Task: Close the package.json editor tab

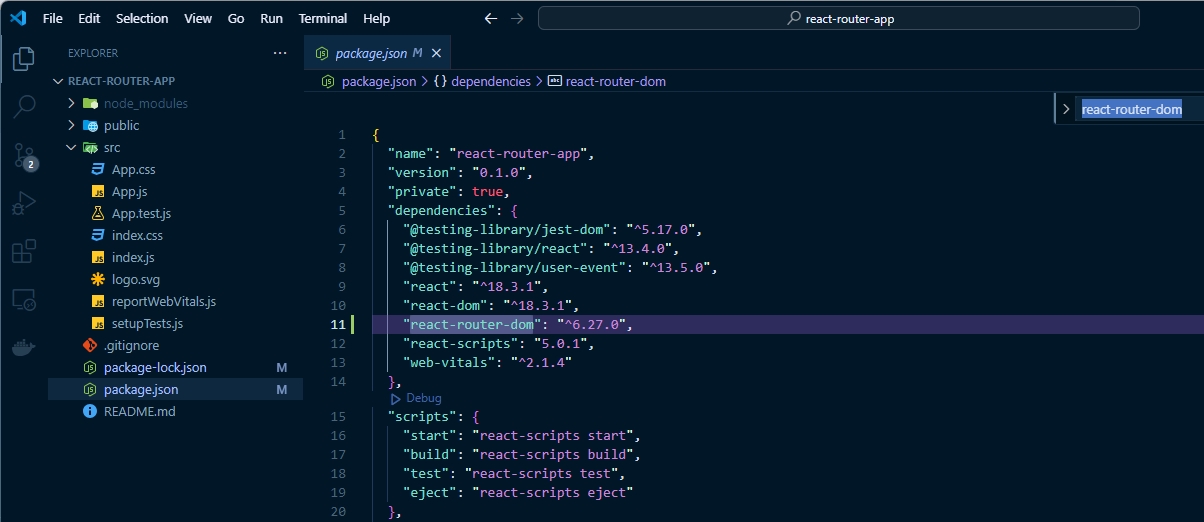Action: 436,53
